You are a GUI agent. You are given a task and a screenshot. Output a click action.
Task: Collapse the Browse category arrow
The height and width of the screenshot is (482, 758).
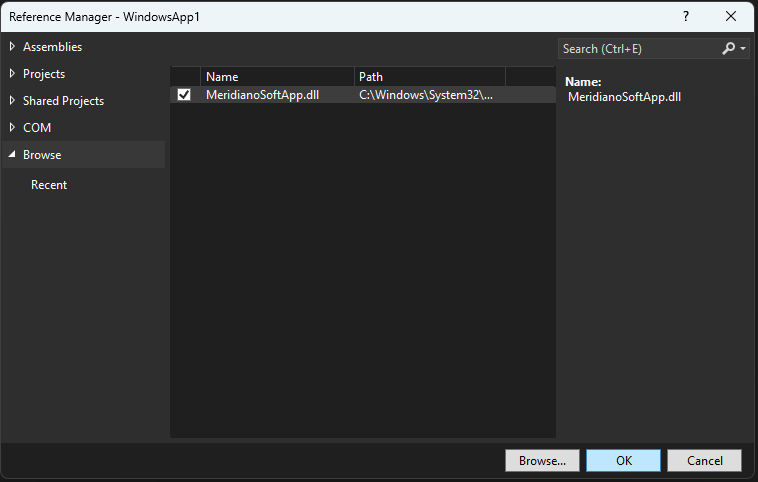coord(13,154)
